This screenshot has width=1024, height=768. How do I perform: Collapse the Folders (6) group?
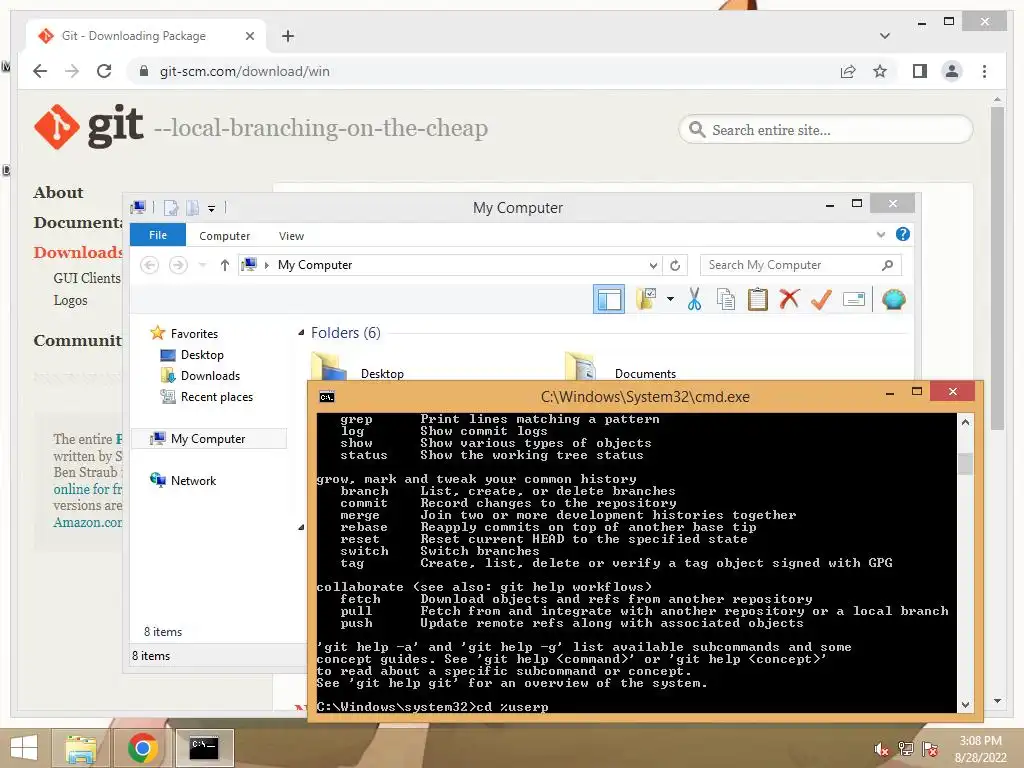(301, 333)
